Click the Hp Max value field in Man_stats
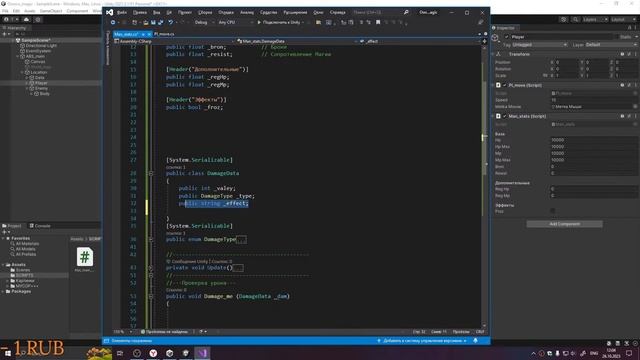This screenshot has height=360, width=640. [x=593, y=147]
